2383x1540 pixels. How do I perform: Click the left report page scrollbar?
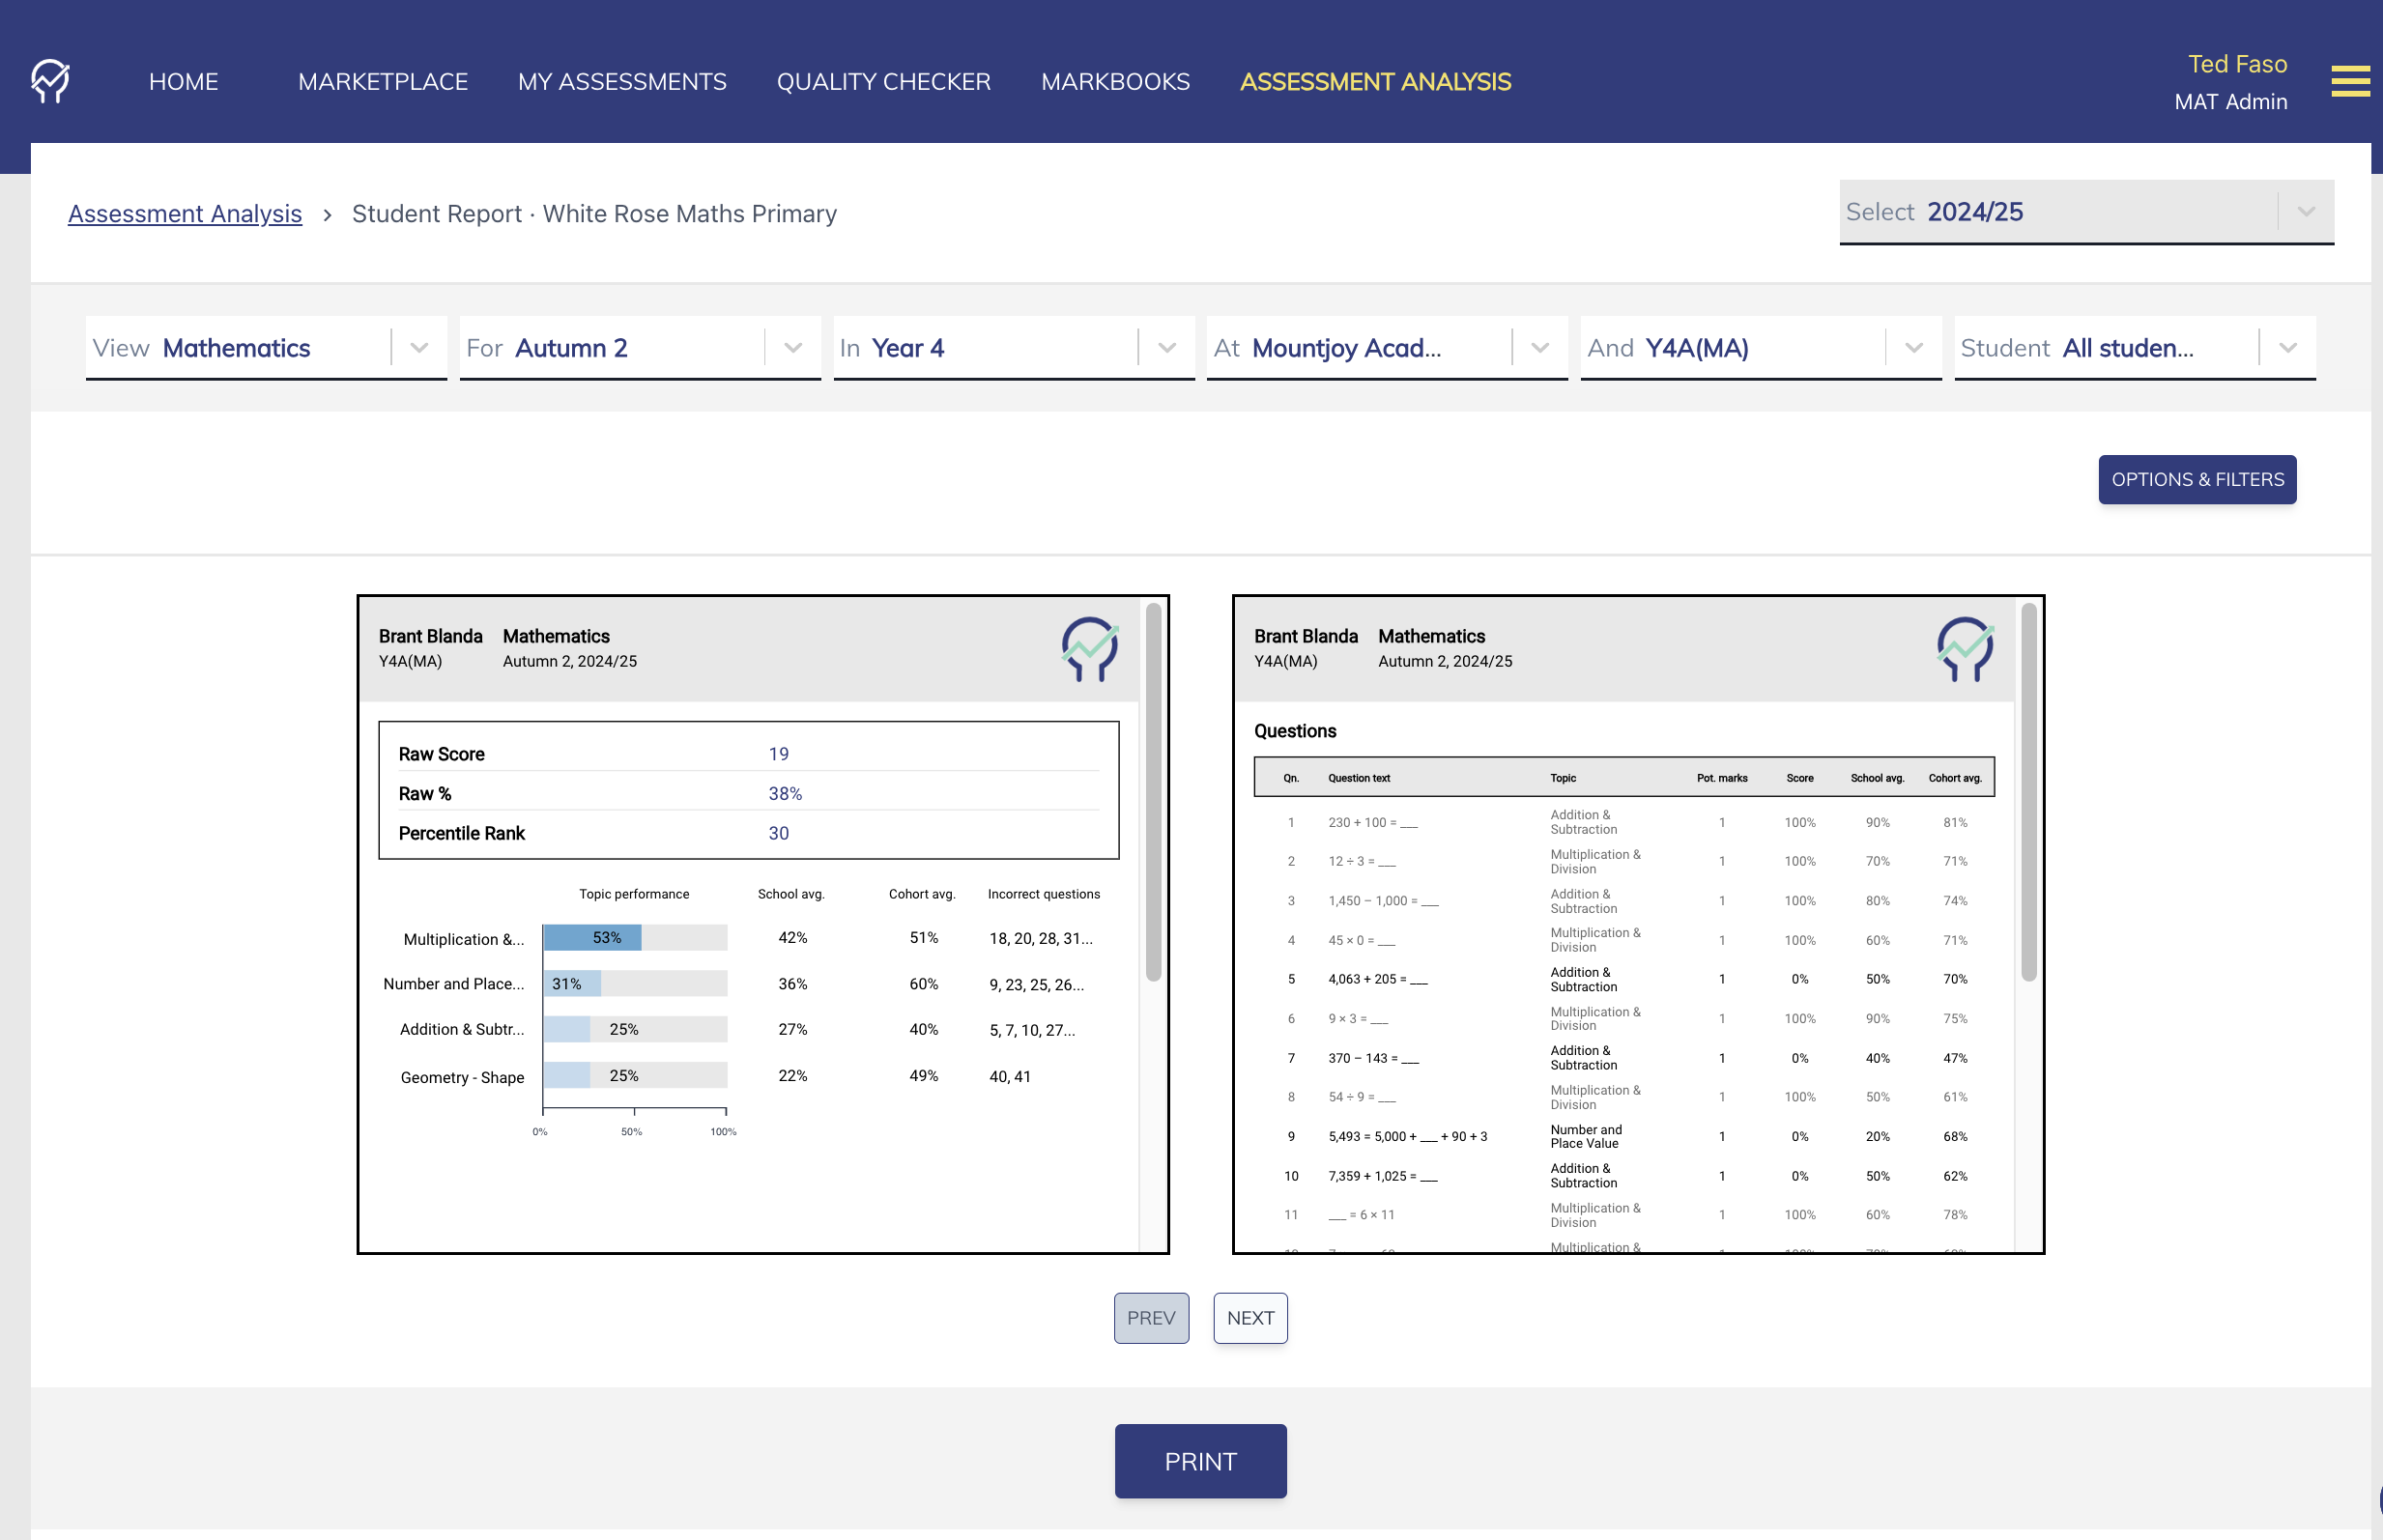(1153, 792)
